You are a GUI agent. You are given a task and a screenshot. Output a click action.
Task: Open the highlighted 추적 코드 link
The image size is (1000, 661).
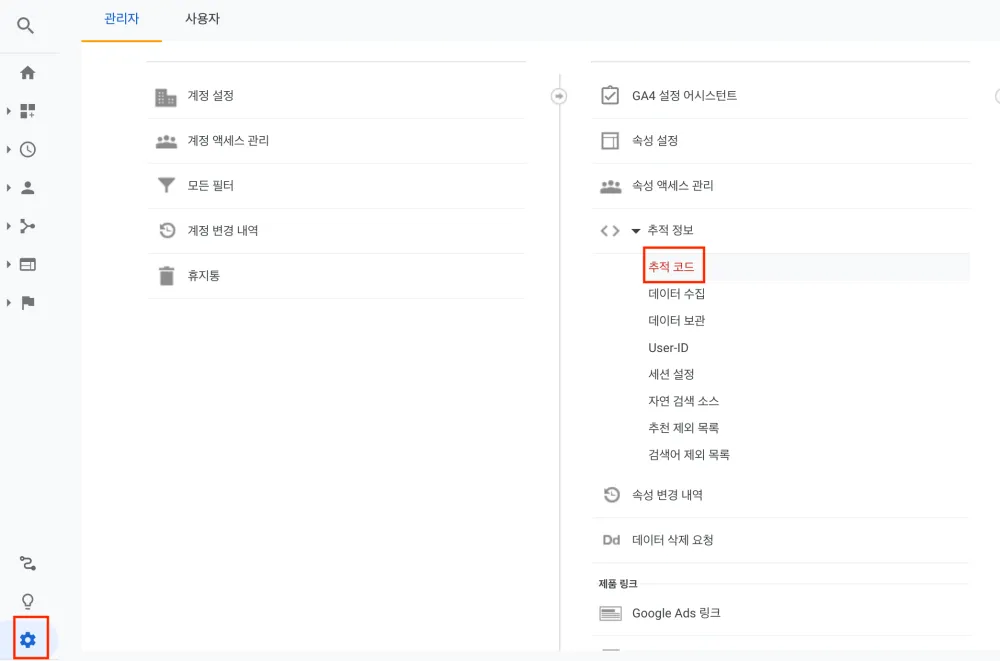coord(674,264)
